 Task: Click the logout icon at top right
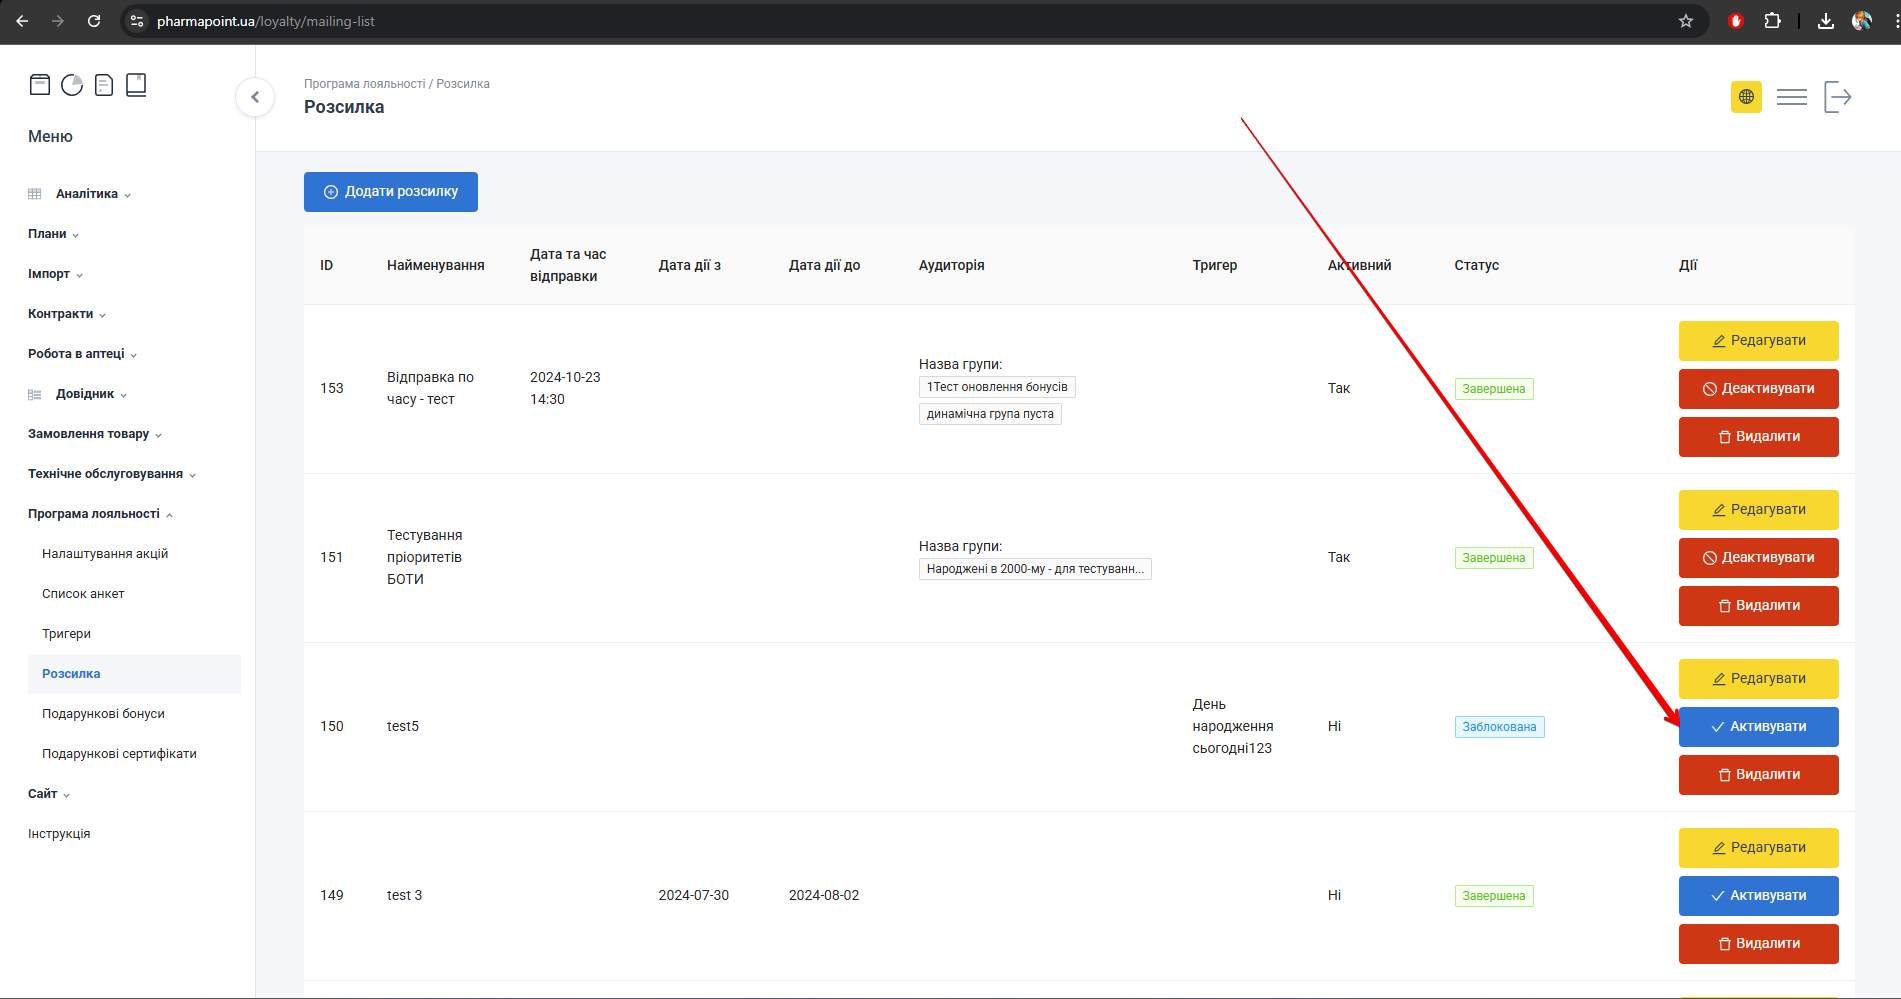click(1837, 97)
